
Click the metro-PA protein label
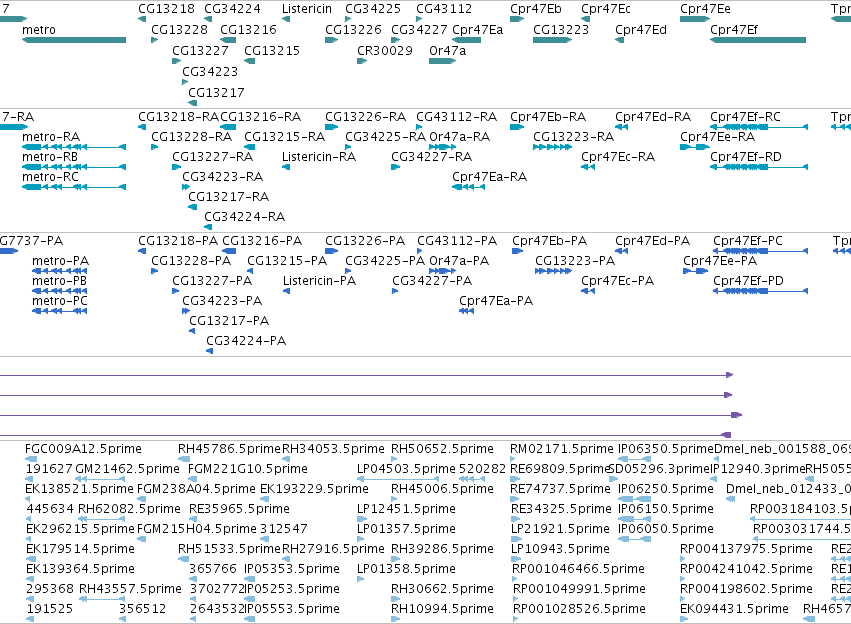[60, 261]
